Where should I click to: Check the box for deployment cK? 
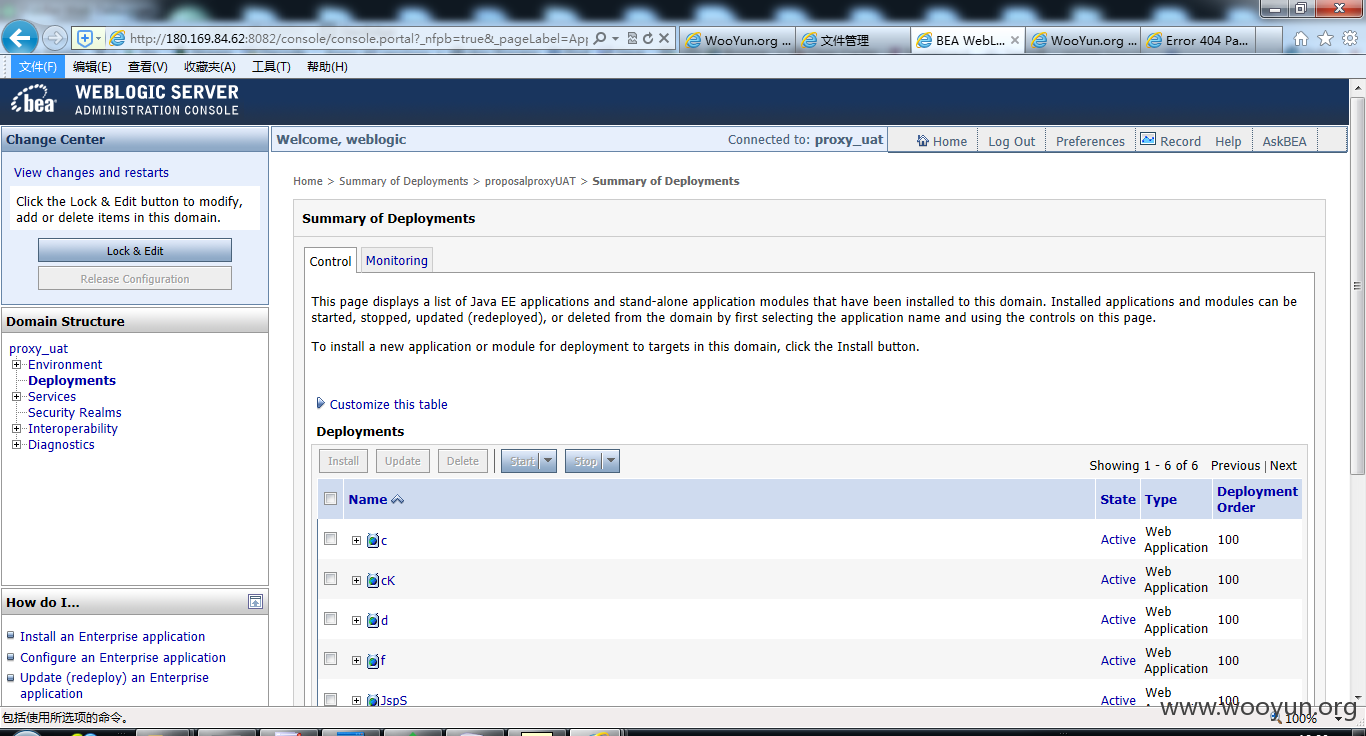click(x=331, y=579)
